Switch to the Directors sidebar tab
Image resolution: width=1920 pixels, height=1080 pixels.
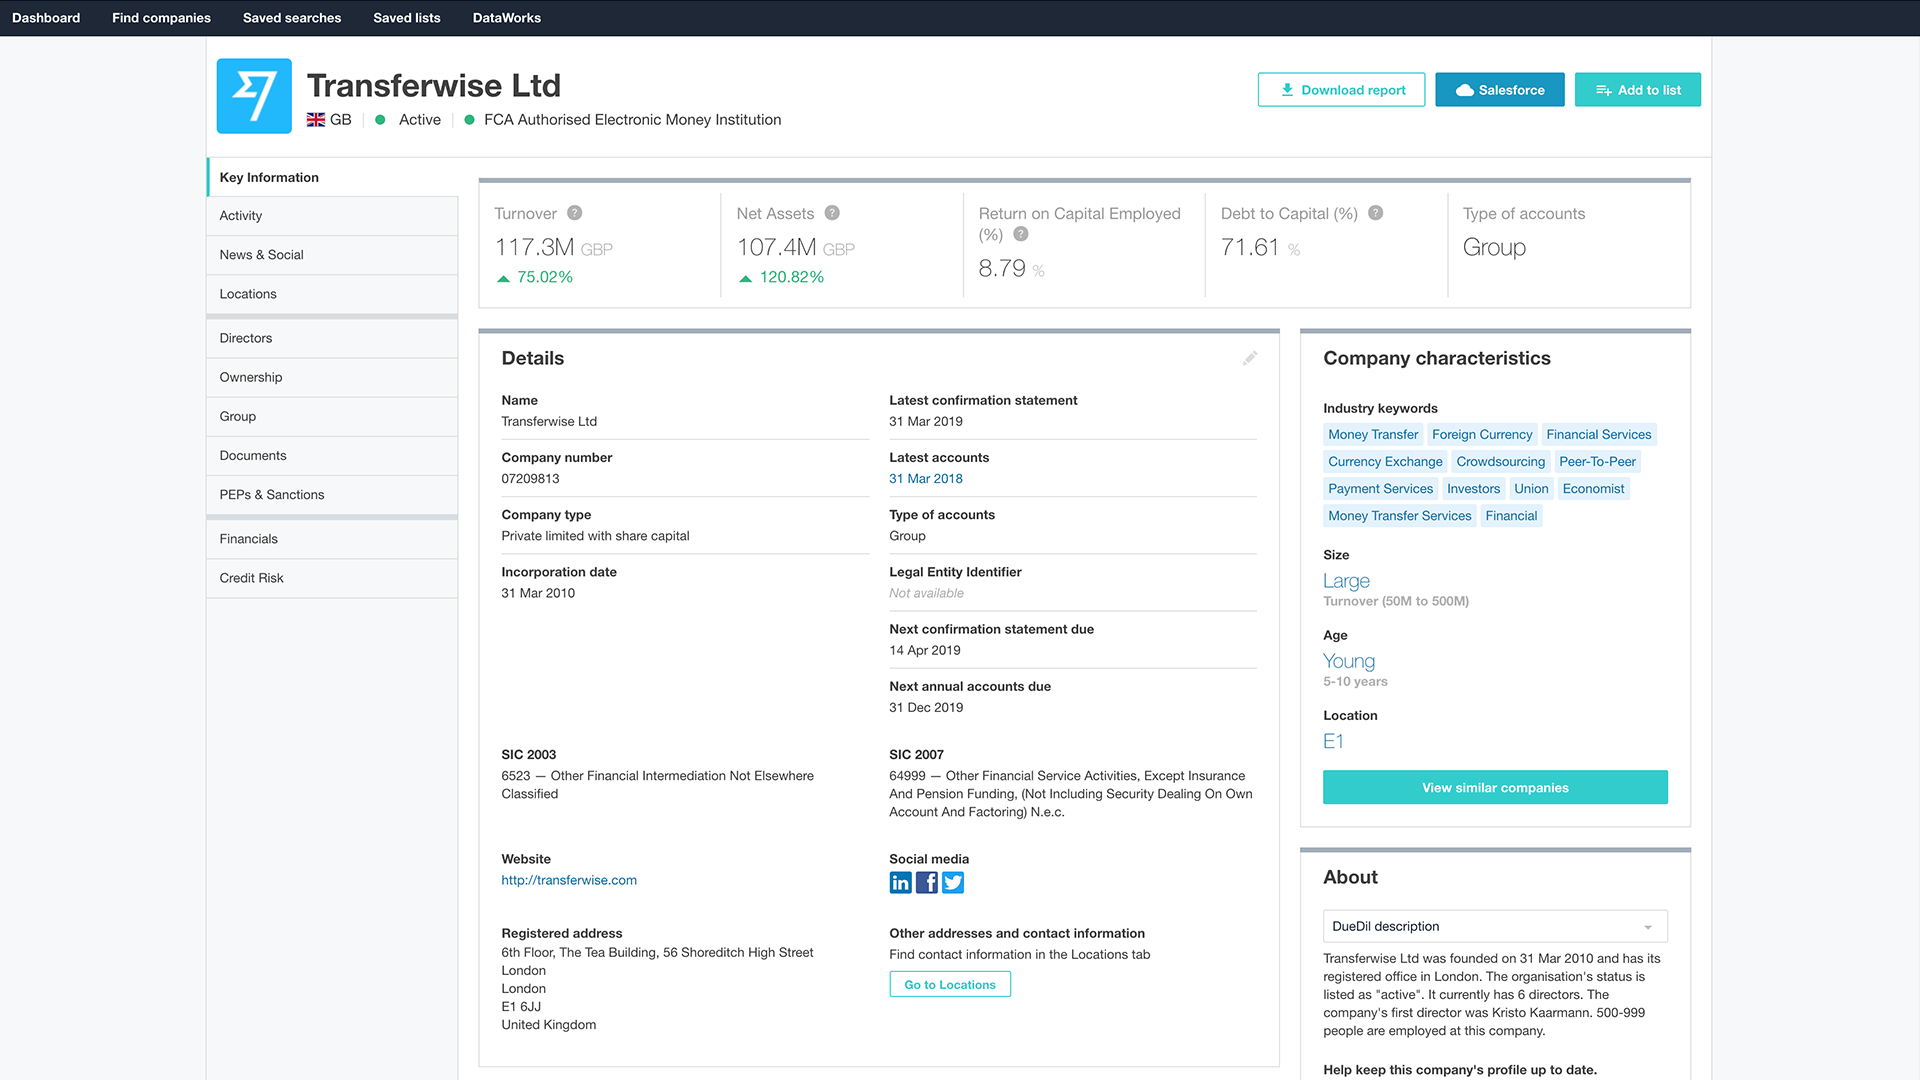click(x=246, y=338)
